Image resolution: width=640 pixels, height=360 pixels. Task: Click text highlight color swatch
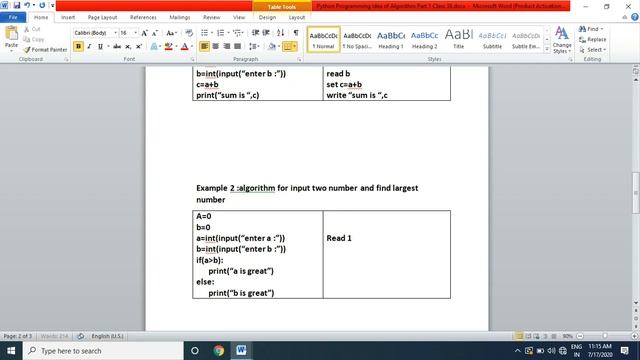point(169,47)
